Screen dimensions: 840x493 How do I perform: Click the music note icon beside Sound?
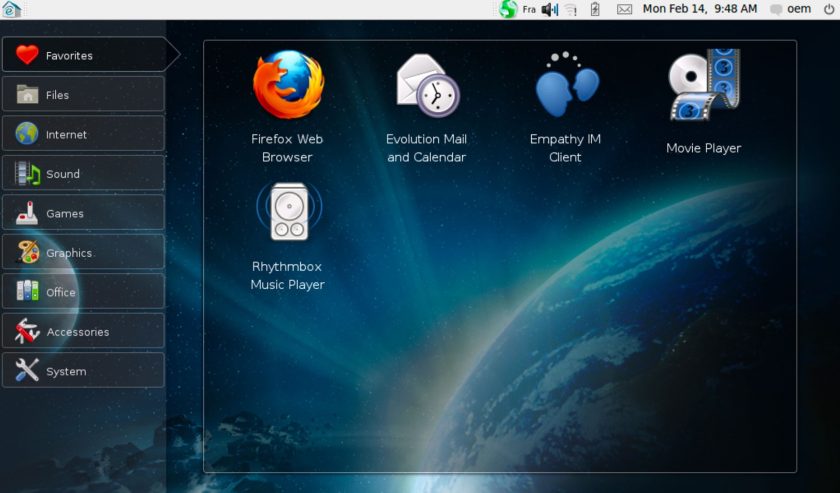27,173
